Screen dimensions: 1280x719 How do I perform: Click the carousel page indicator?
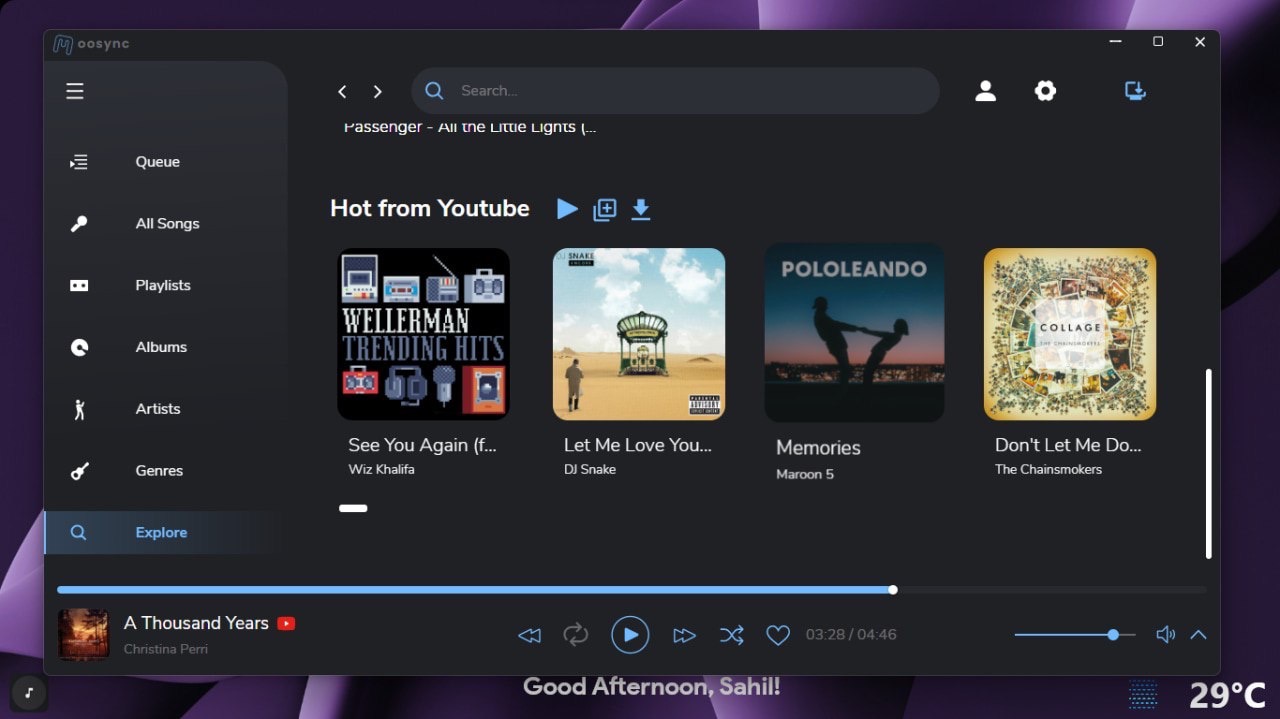click(x=353, y=508)
